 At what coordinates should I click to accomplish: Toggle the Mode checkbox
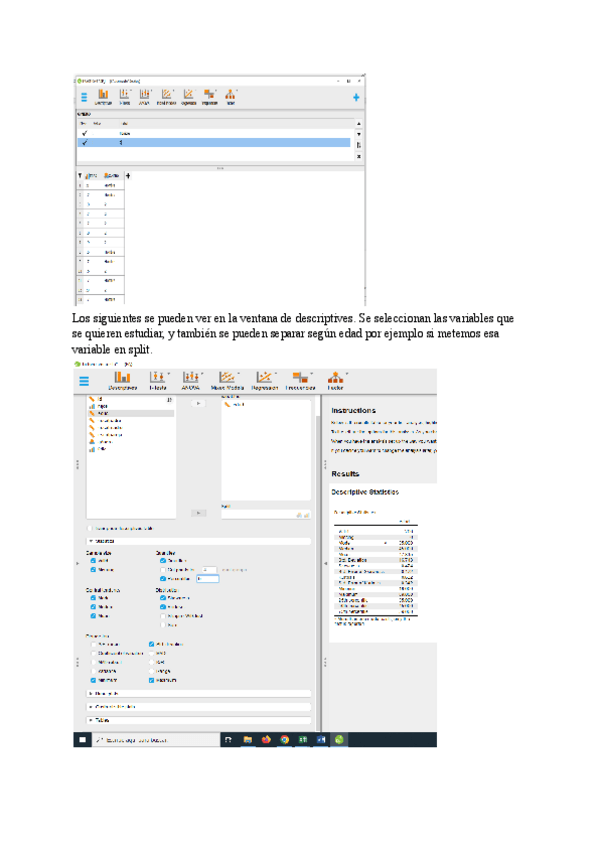[x=93, y=598]
